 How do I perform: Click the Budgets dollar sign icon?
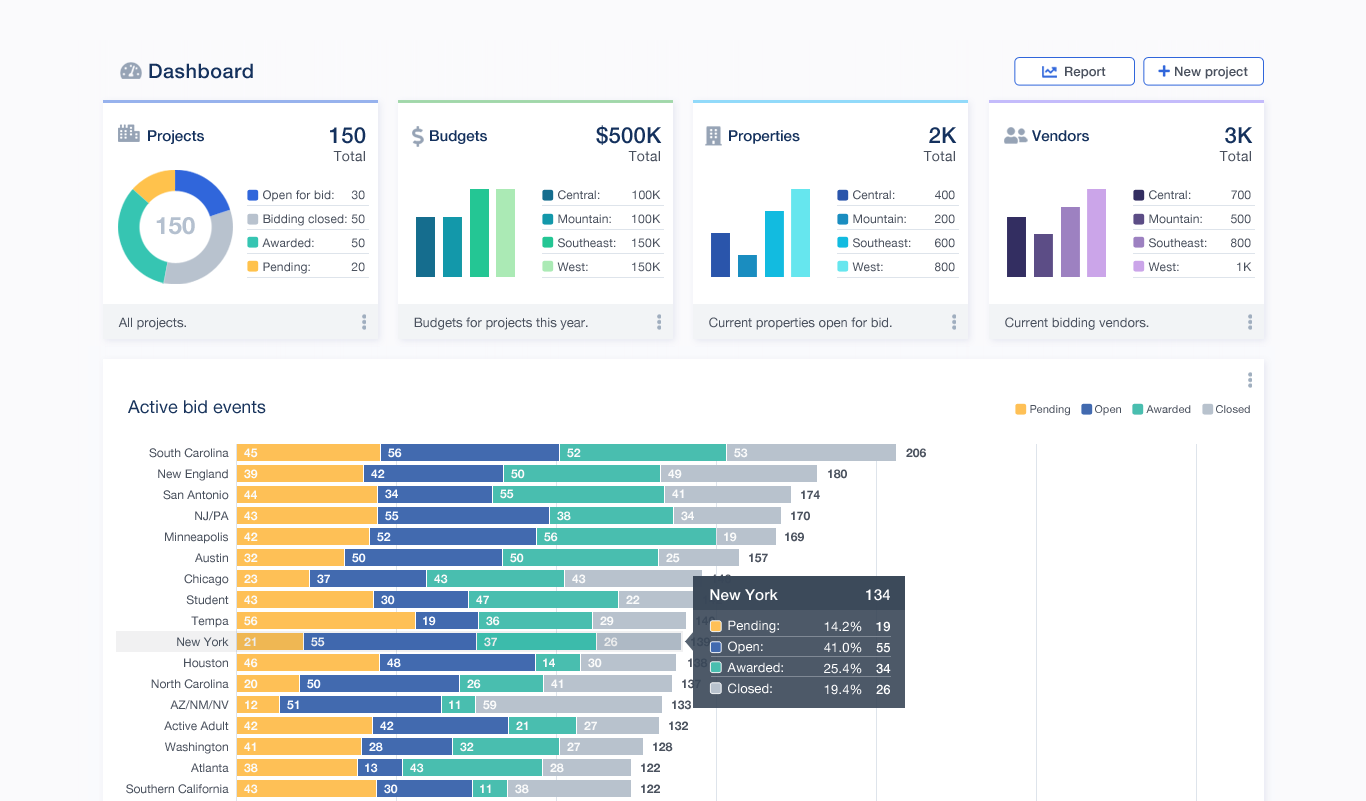tap(418, 136)
